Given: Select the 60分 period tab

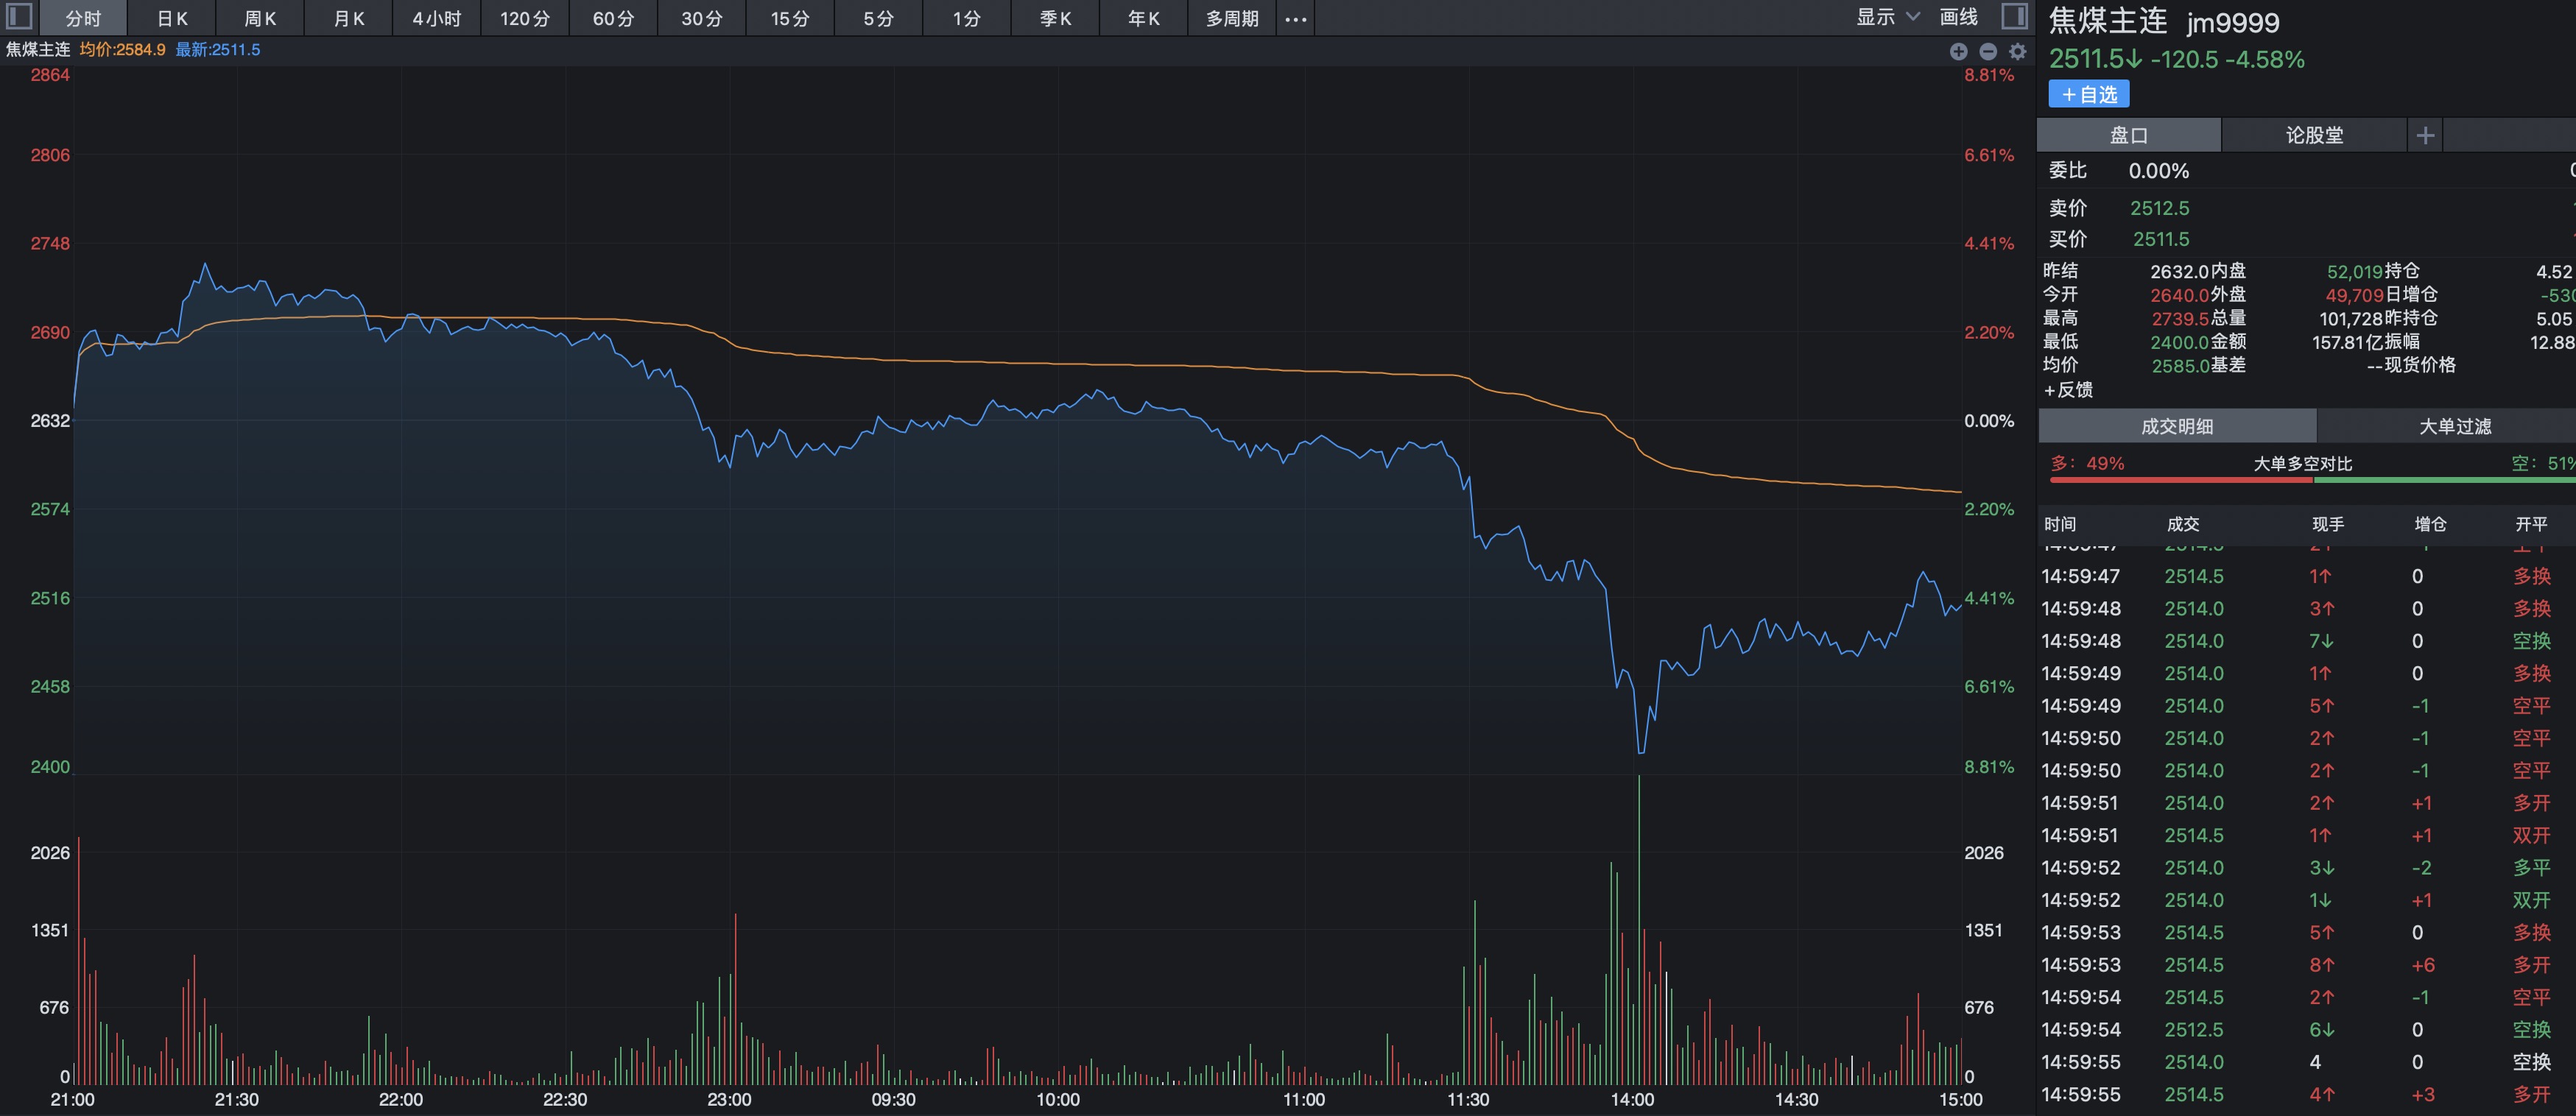Looking at the screenshot, I should pos(613,19).
